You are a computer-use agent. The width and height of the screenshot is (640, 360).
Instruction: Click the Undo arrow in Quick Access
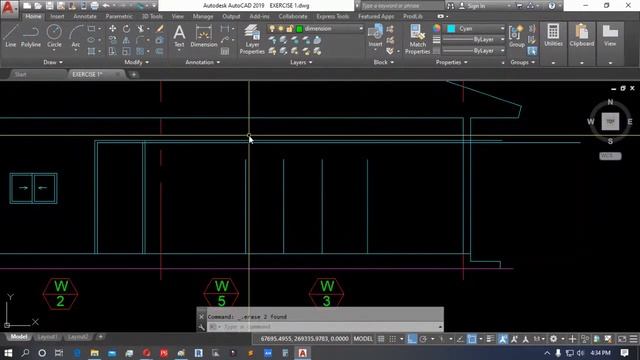[106, 6]
